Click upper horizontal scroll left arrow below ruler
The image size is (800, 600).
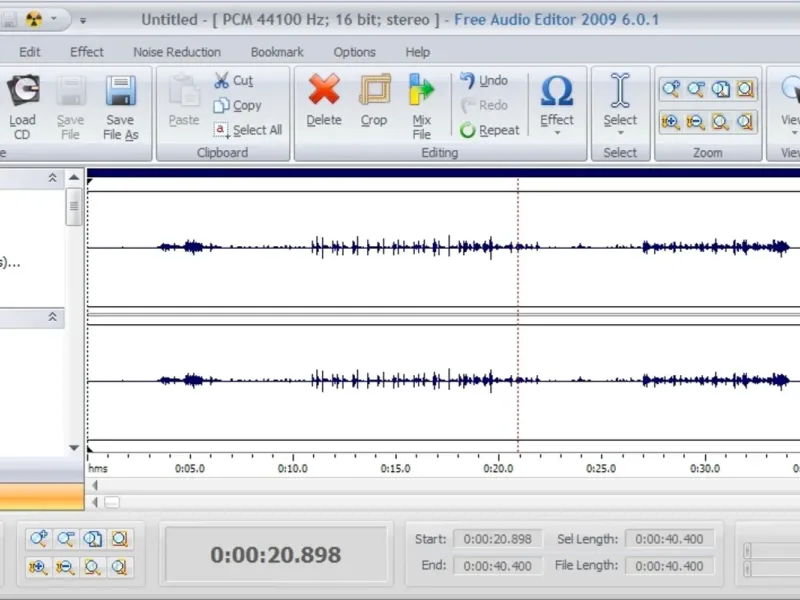click(94, 485)
